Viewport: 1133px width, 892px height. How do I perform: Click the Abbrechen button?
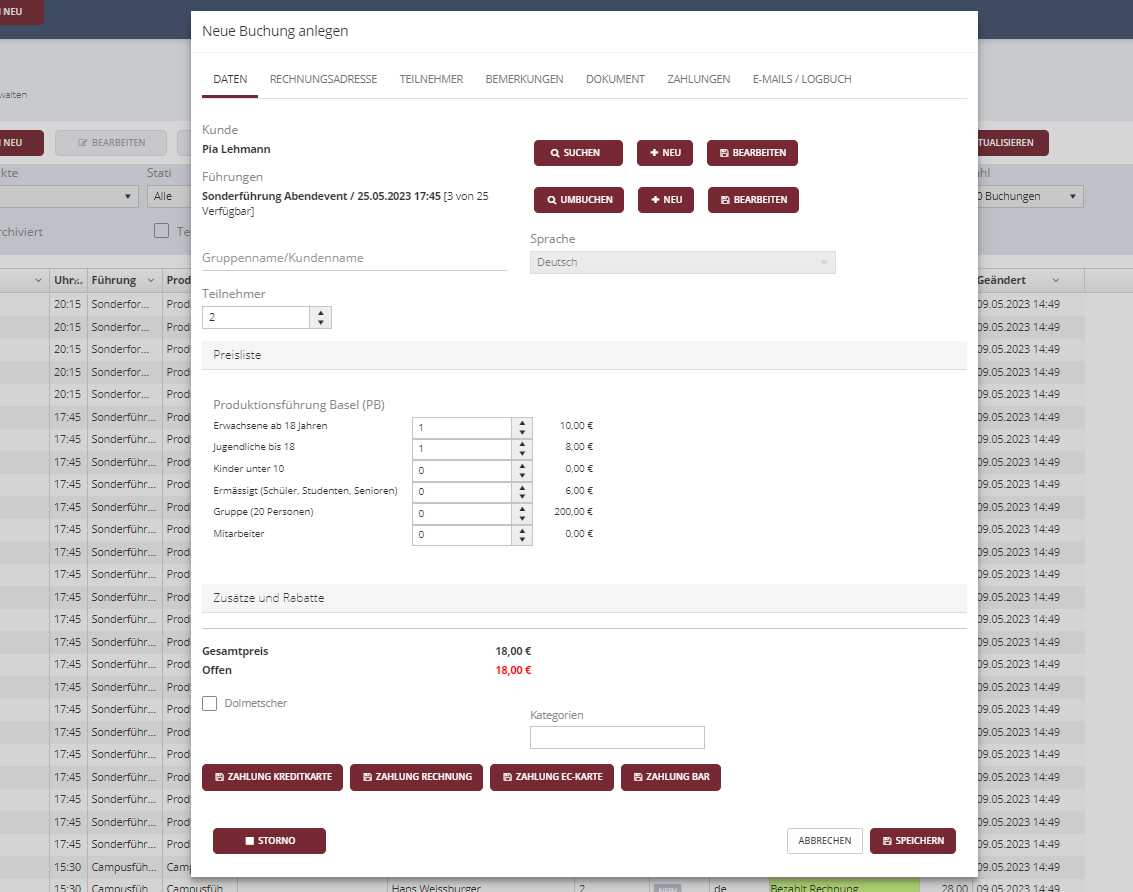824,841
